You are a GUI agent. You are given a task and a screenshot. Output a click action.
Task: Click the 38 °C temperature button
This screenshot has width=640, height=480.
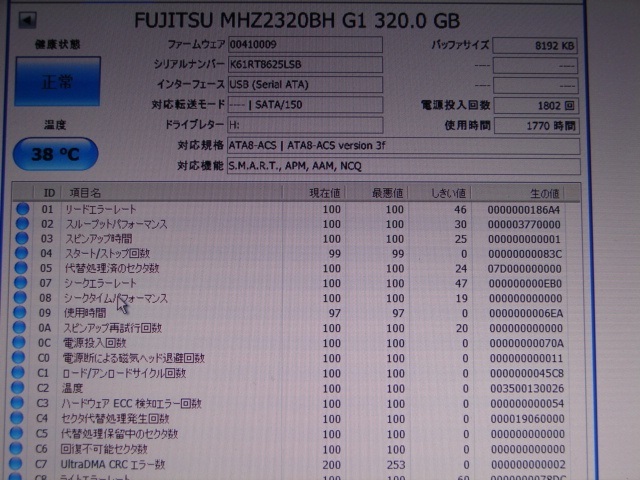[56, 154]
